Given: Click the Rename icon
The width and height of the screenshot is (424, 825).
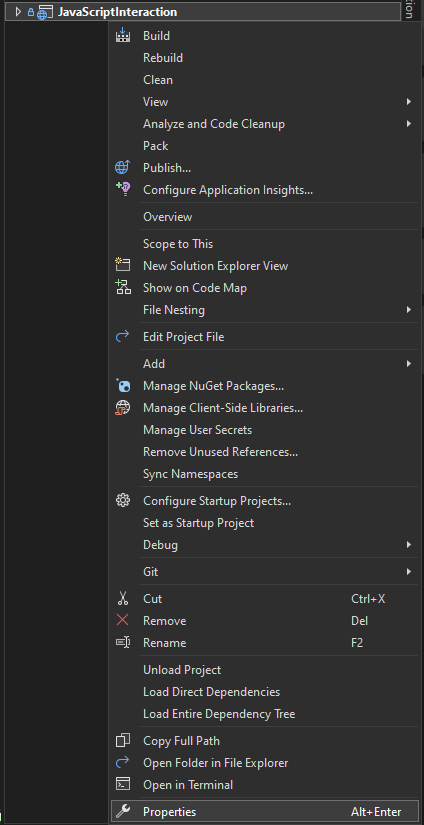Looking at the screenshot, I should tap(123, 642).
